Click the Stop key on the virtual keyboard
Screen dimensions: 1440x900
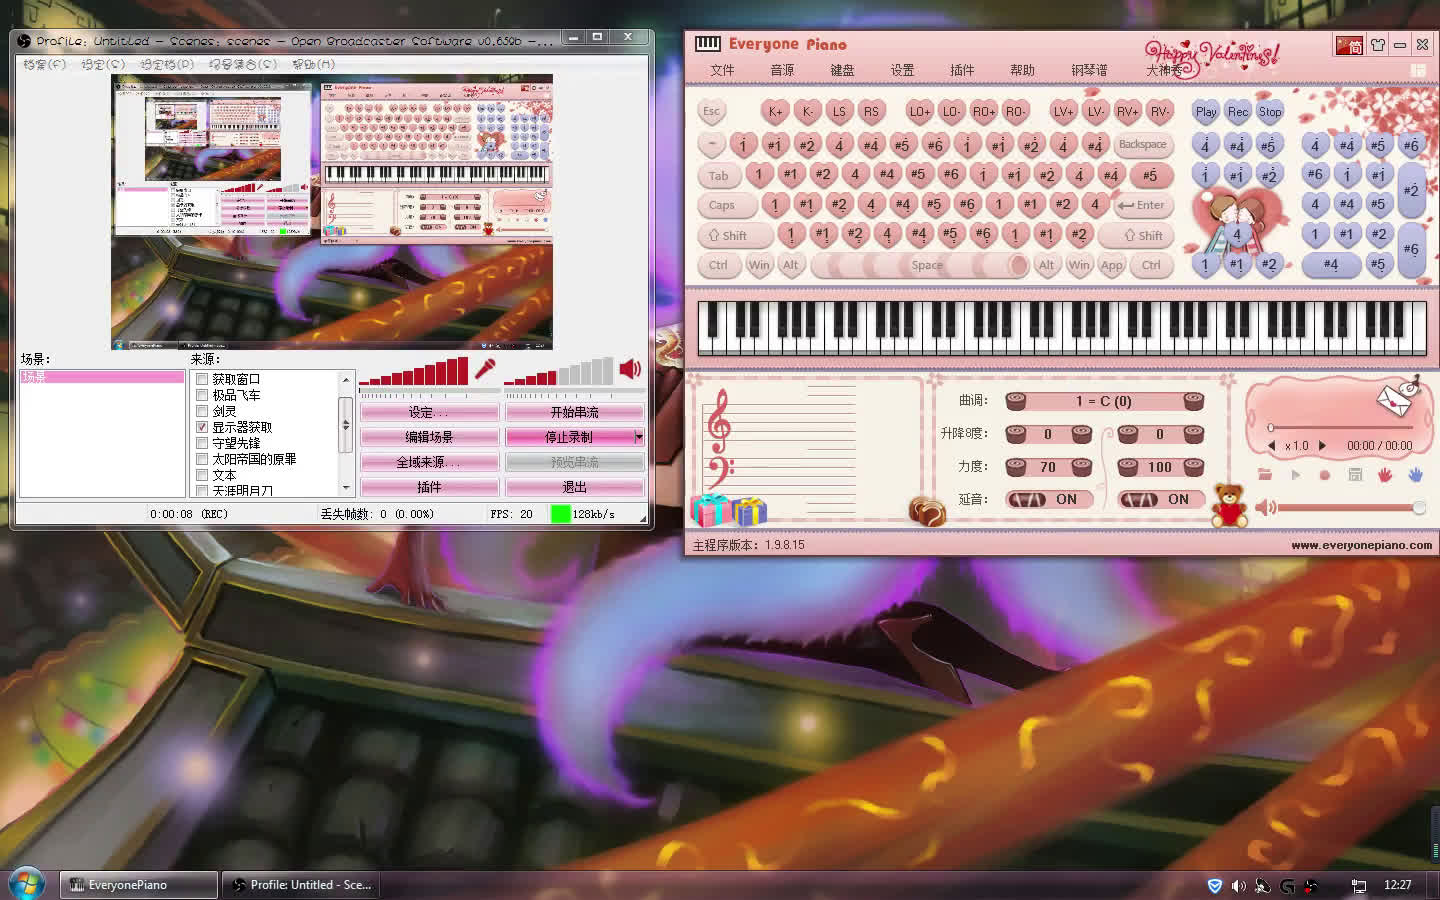(x=1270, y=112)
